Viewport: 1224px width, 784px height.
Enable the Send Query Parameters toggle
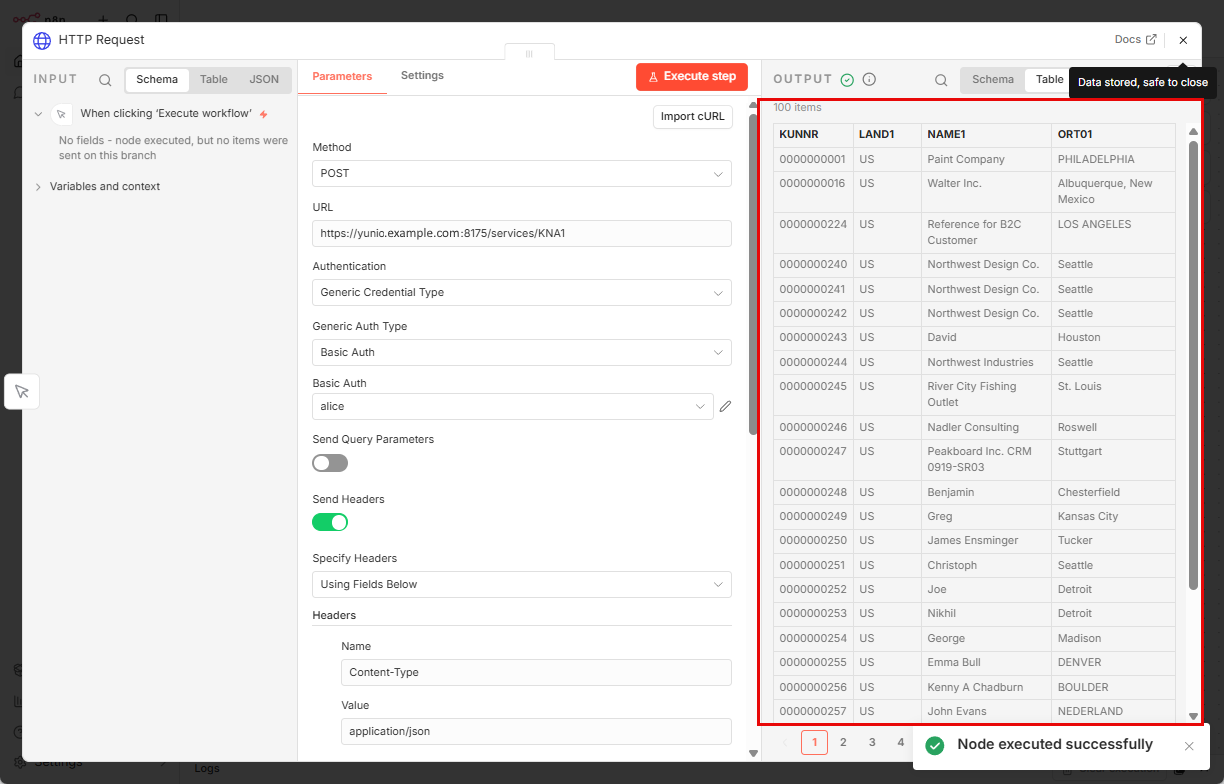tap(330, 463)
